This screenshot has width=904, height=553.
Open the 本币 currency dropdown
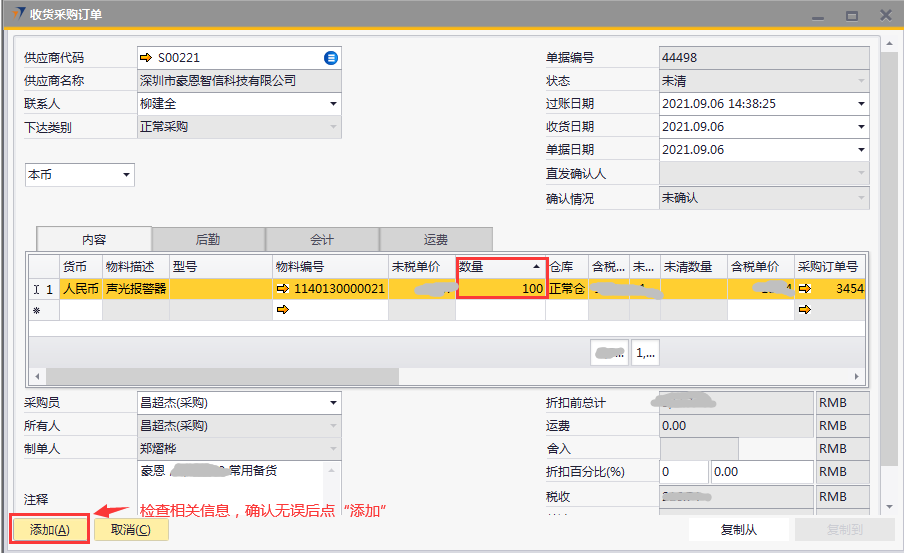click(126, 176)
